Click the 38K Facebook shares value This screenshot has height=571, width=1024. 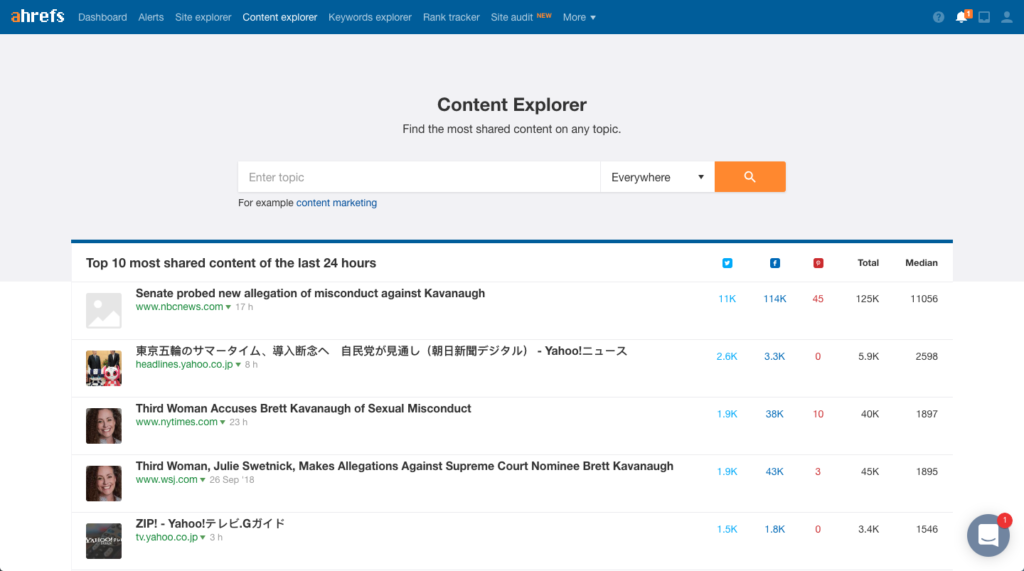775,414
